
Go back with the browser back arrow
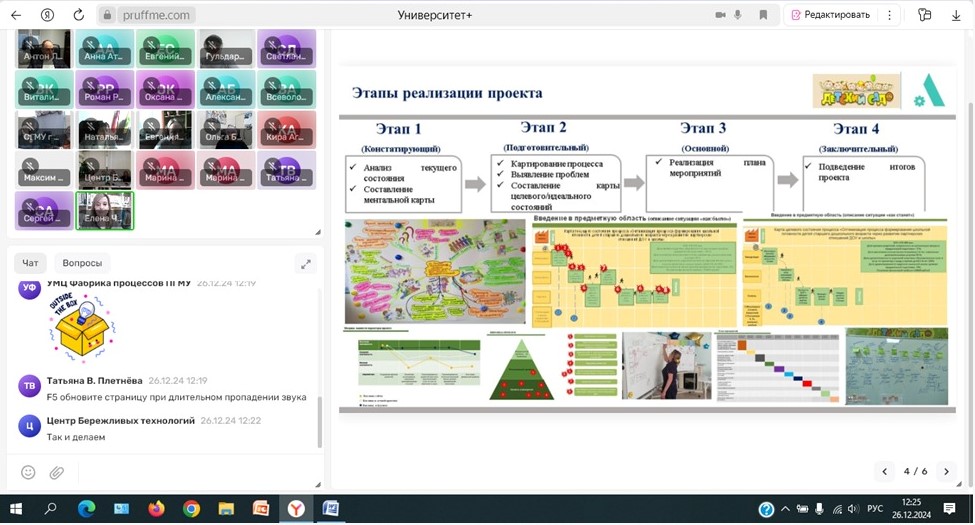pos(16,15)
